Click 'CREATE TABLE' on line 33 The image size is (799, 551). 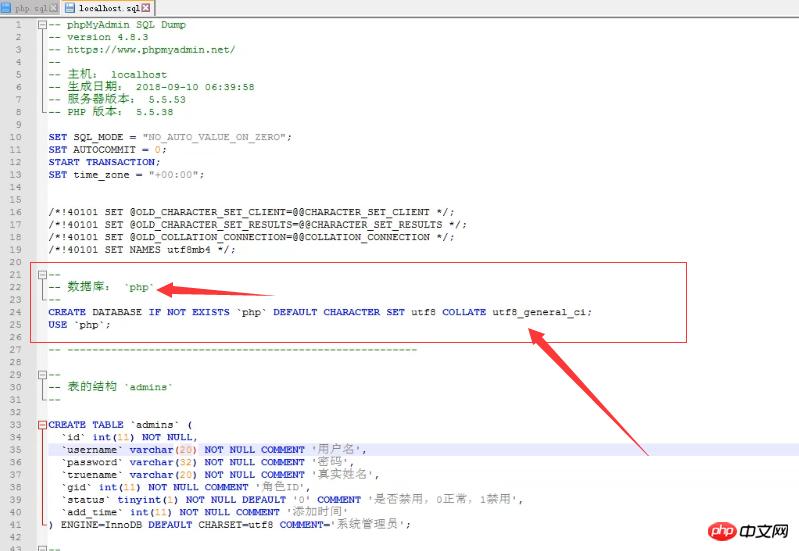pos(86,425)
